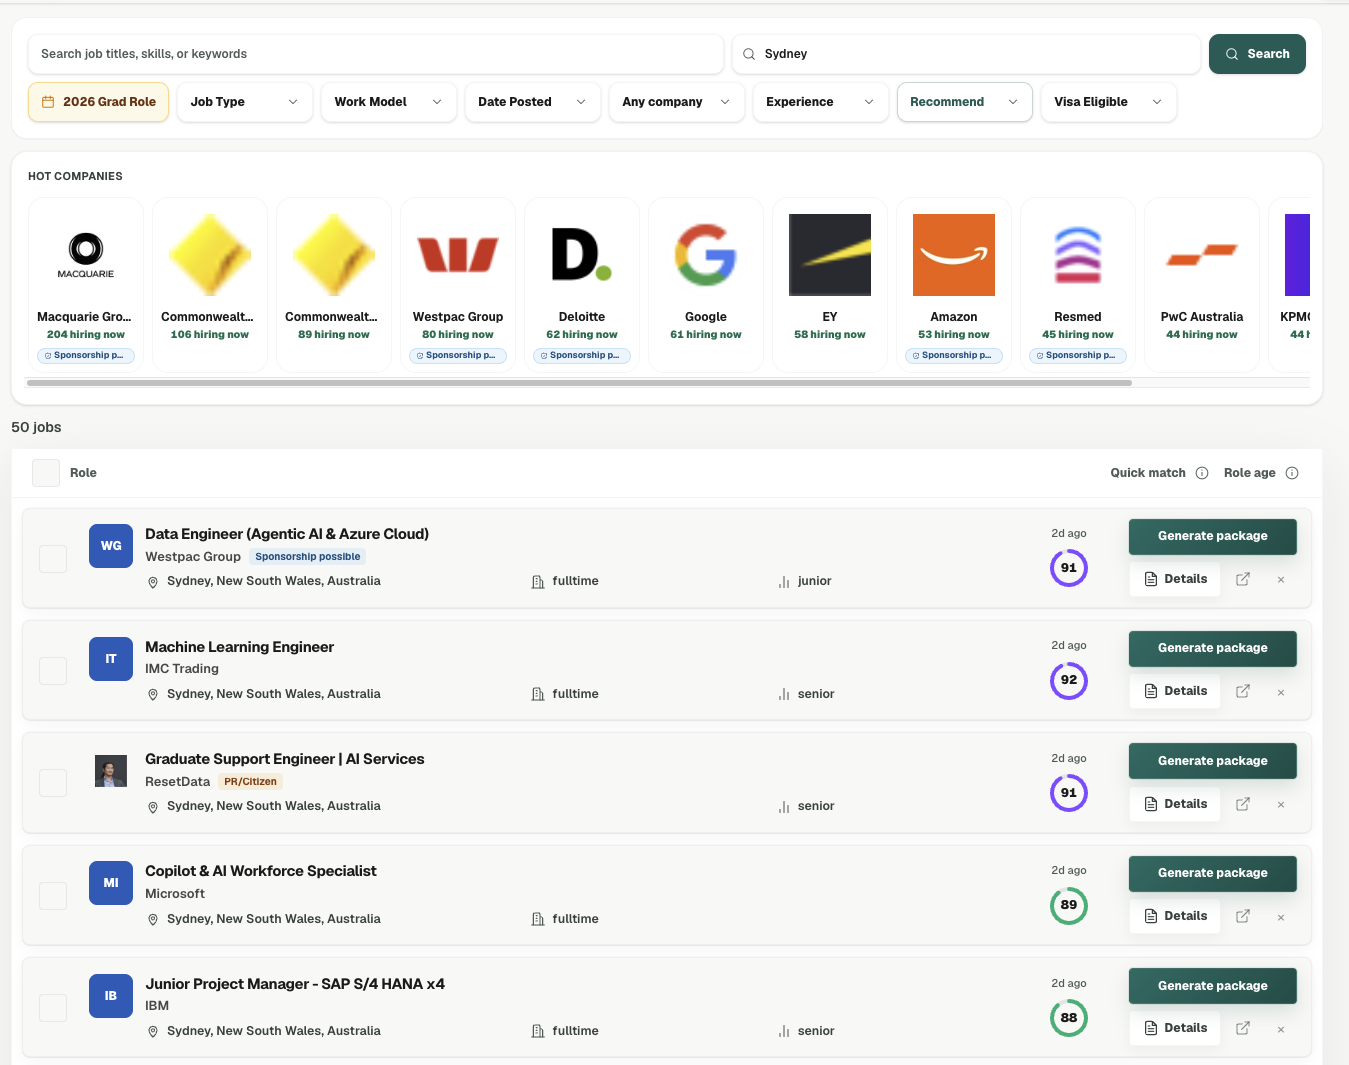
Task: Select the Machine Learning Engineer job checkbox
Action: [x=53, y=671]
